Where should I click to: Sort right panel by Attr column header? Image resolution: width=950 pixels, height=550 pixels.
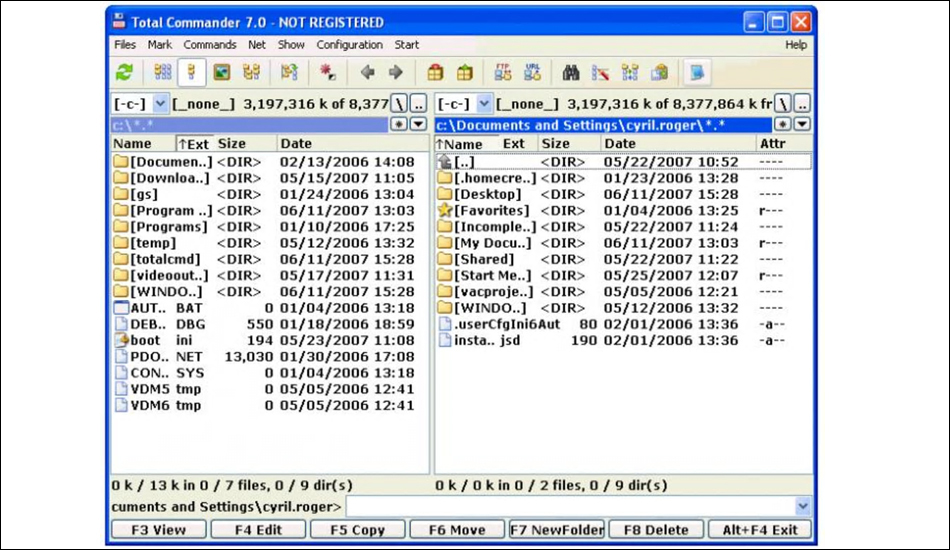[x=784, y=144]
